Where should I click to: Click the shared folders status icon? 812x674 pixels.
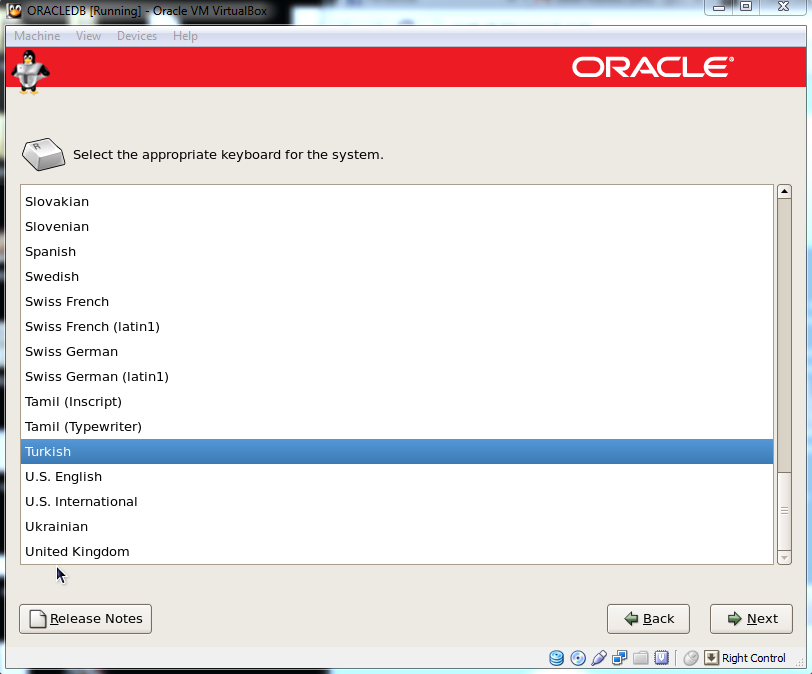(641, 658)
